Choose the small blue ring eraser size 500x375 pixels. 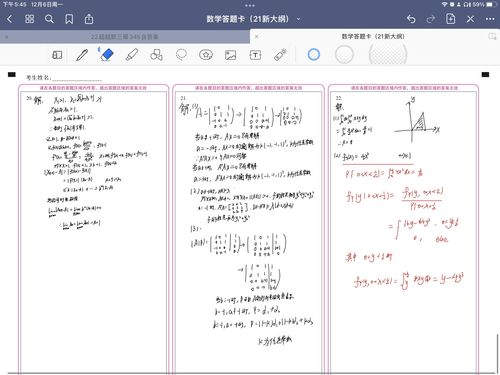tap(314, 54)
